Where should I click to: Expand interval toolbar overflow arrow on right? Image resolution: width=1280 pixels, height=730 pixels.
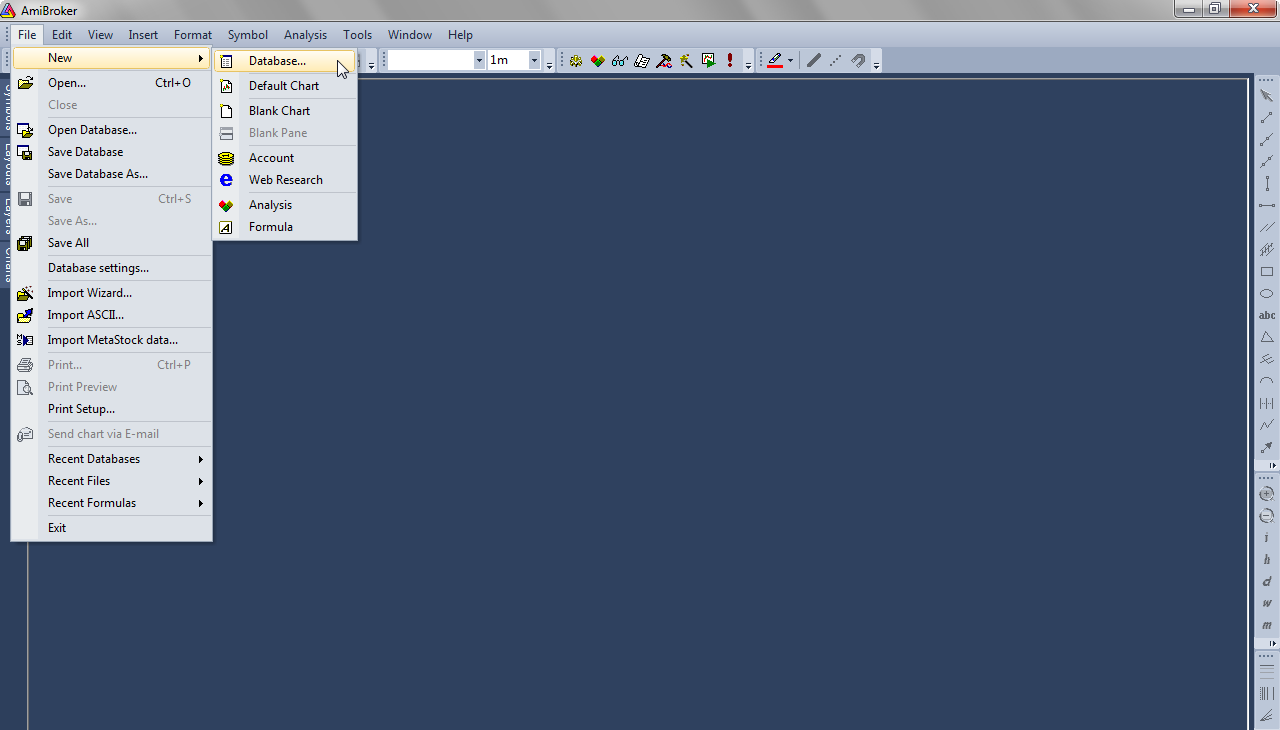click(x=1273, y=643)
